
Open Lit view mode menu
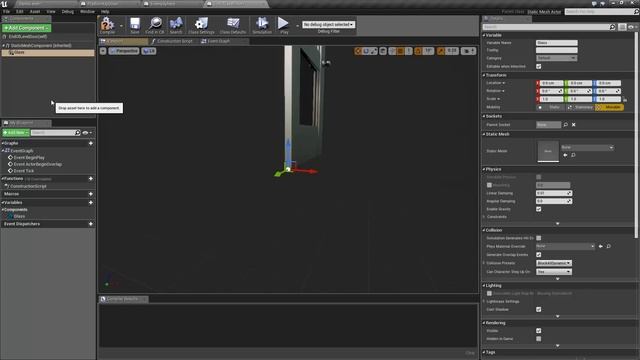point(149,51)
